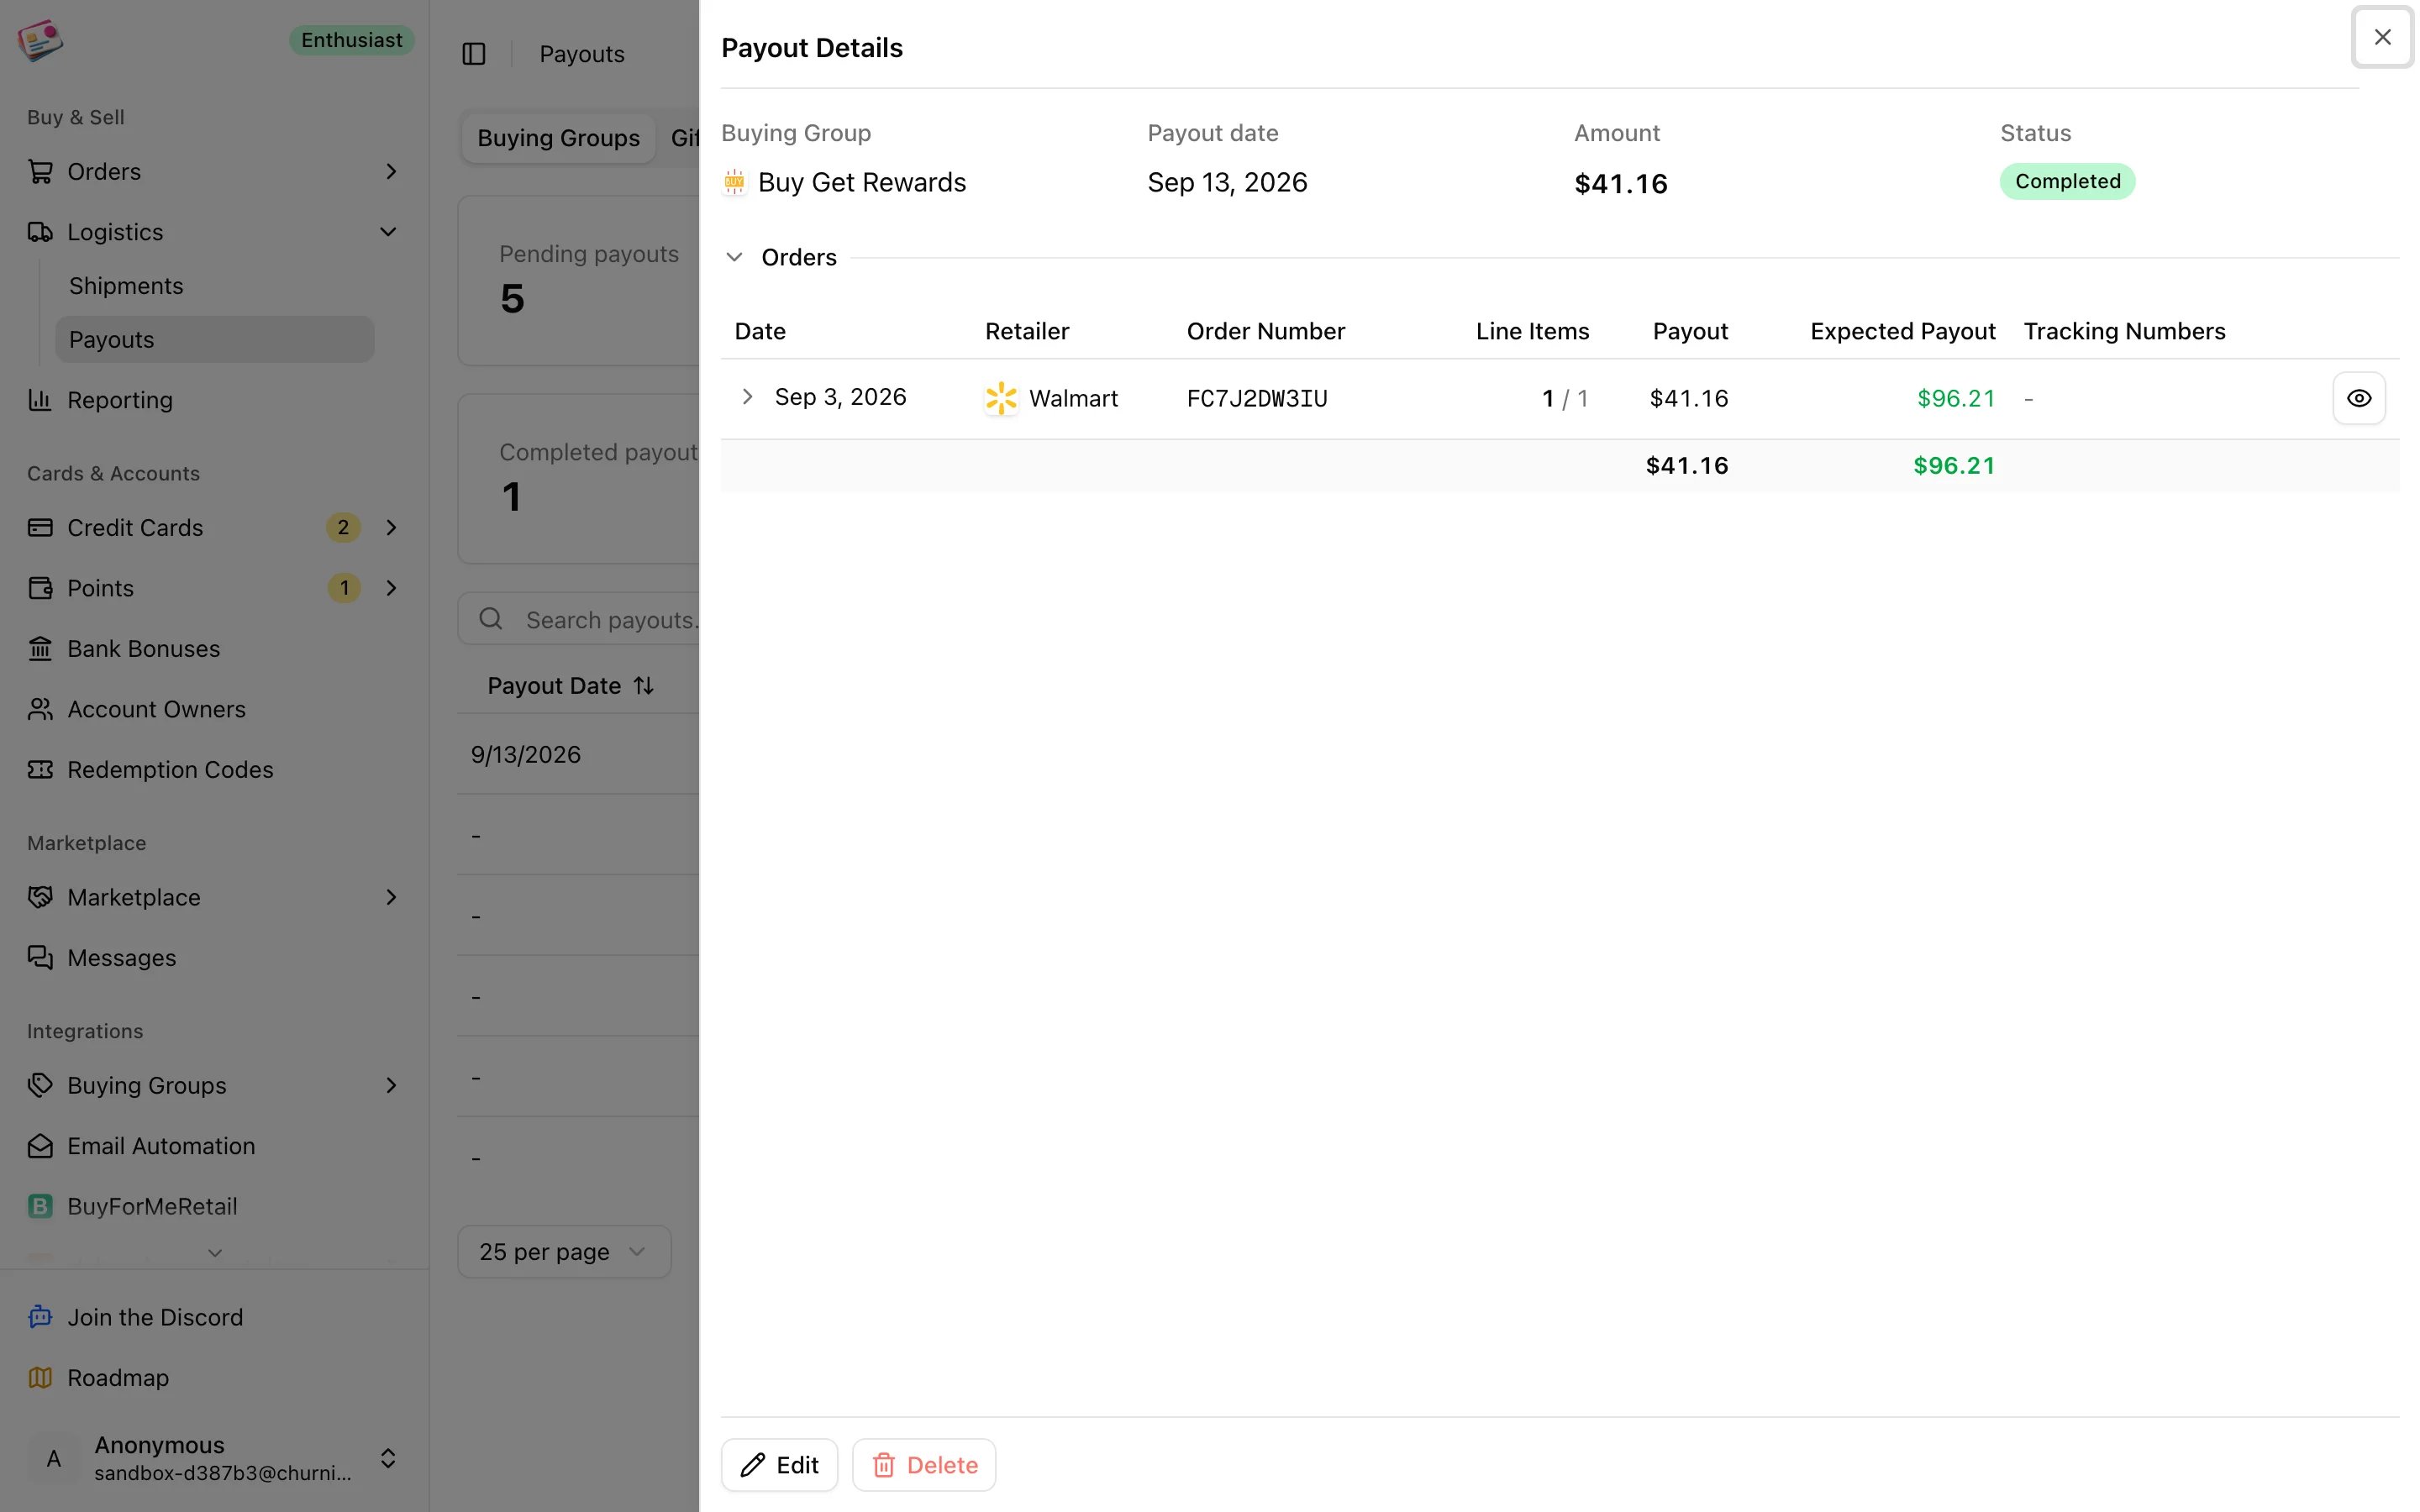Viewport: 2420px width, 1512px height.
Task: Click the Completed status badge
Action: tap(2067, 182)
